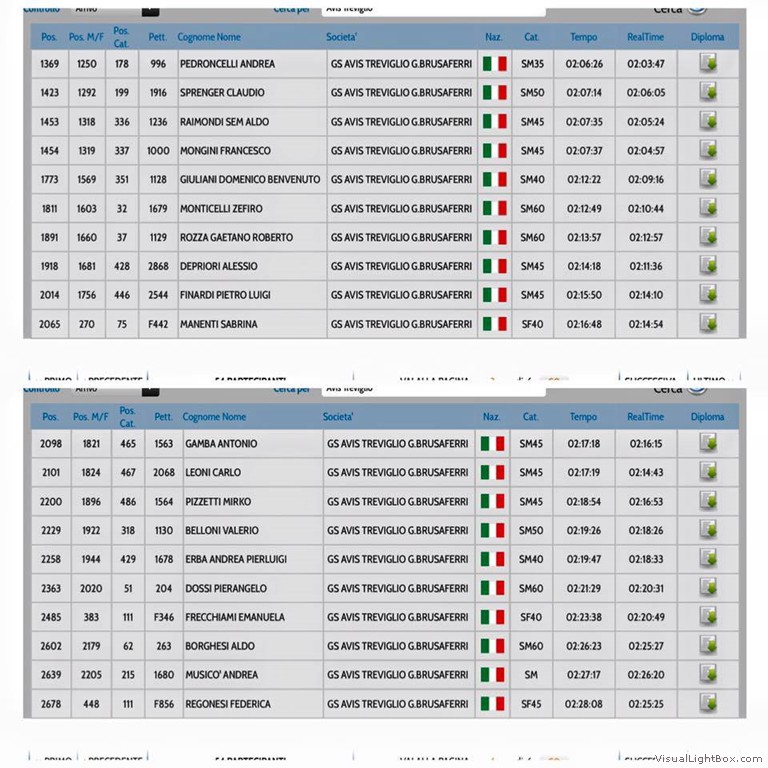Select name SPRENGER CLAUDIO
Screen dimensions: 768x768
click(x=222, y=93)
